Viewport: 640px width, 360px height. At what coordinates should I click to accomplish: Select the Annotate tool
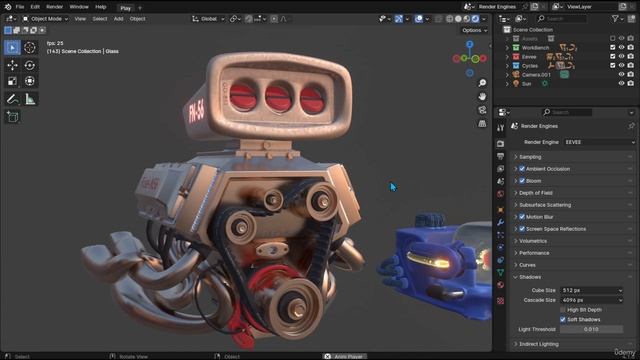point(12,99)
